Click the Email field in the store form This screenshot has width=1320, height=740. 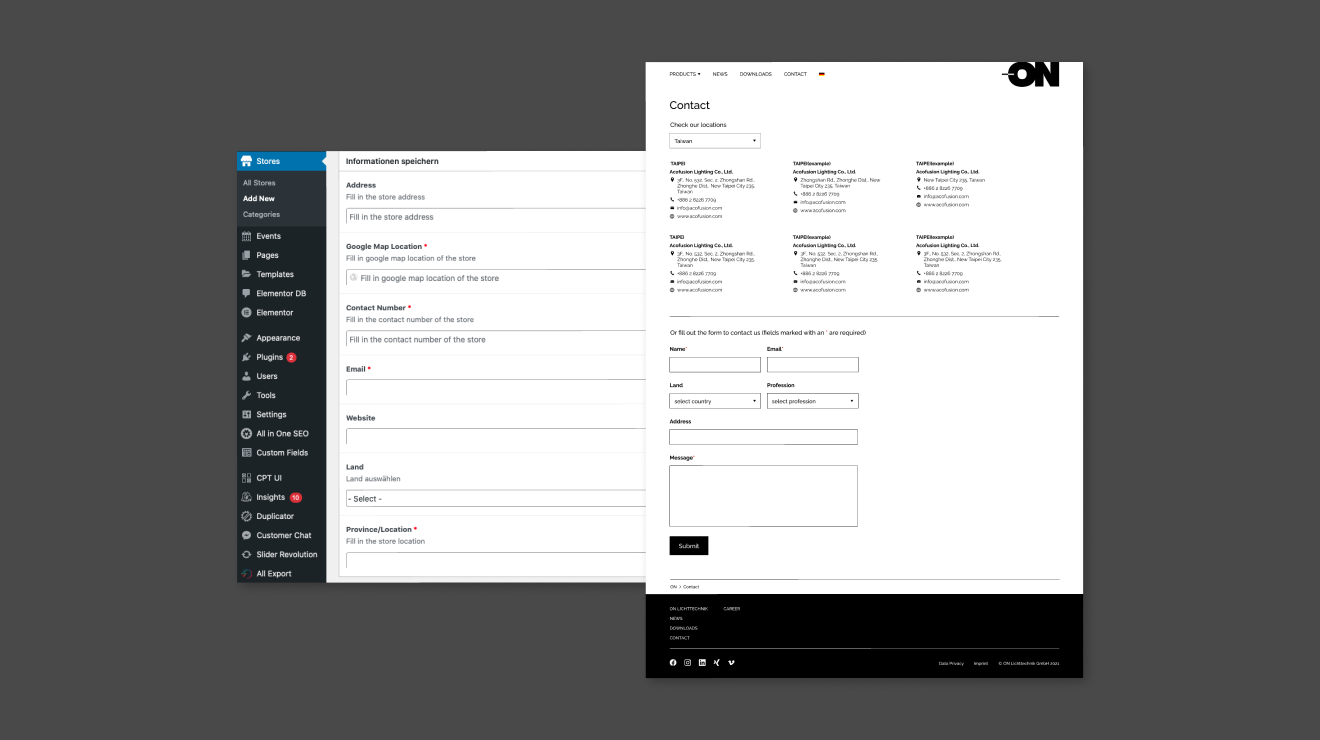496,388
